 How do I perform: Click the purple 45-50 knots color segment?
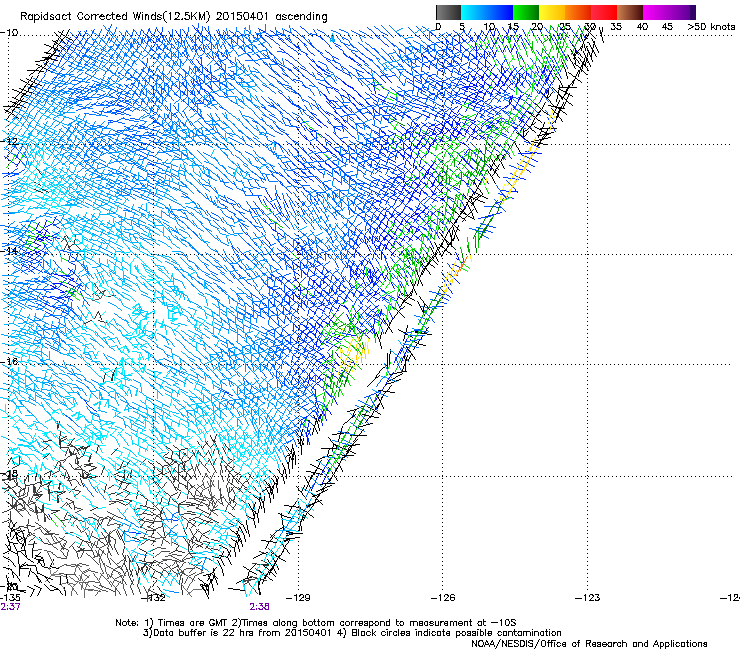[x=682, y=12]
